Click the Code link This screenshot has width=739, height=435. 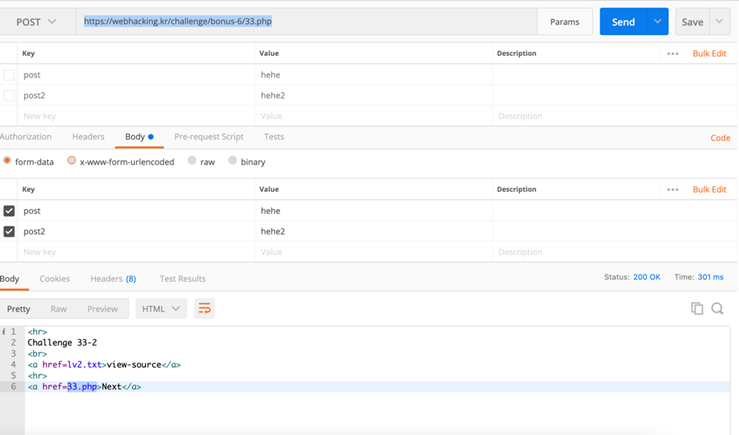[x=720, y=138]
